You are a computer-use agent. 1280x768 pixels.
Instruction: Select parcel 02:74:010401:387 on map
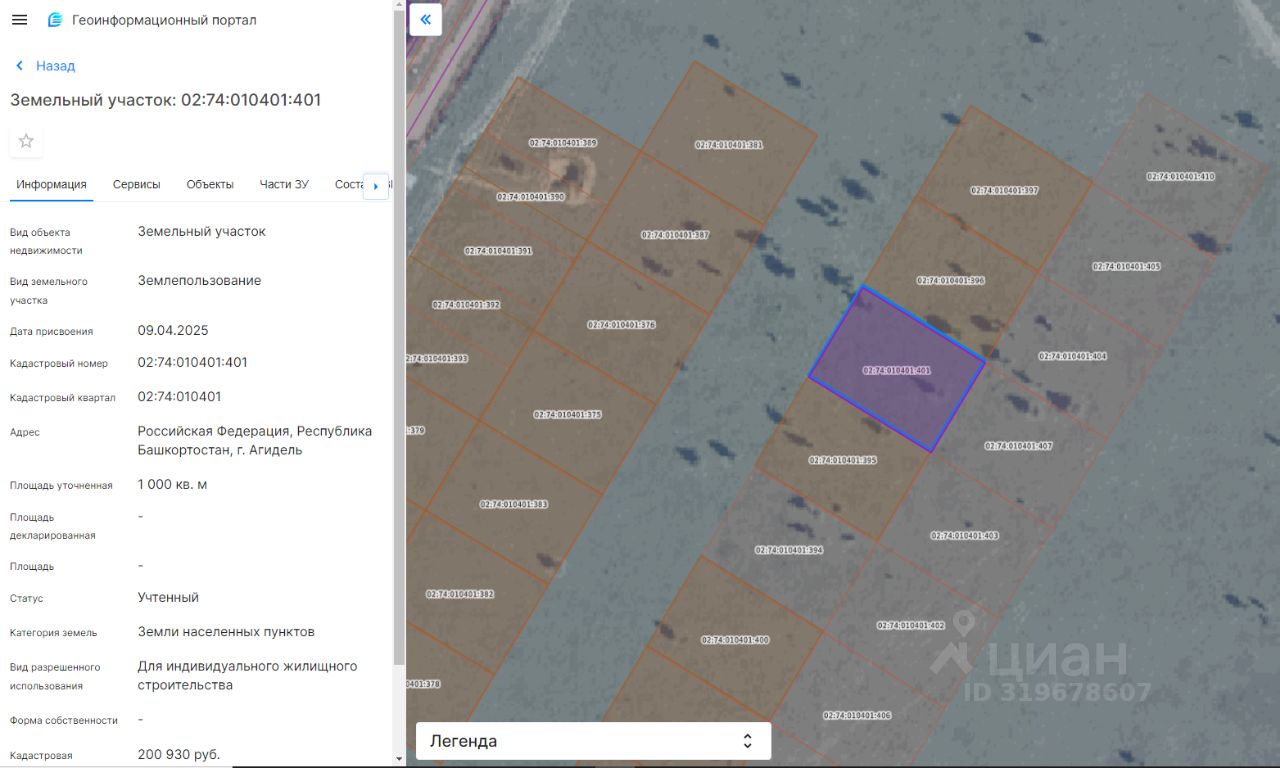point(675,235)
